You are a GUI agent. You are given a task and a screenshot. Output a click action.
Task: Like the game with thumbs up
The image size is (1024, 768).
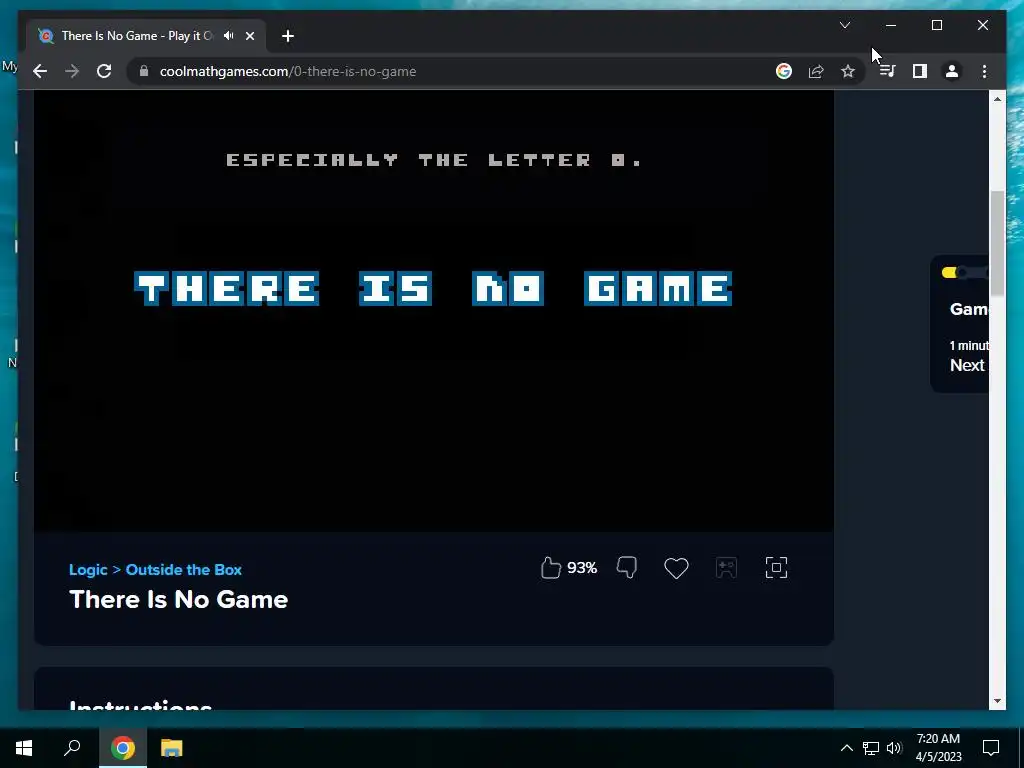pyautogui.click(x=551, y=568)
